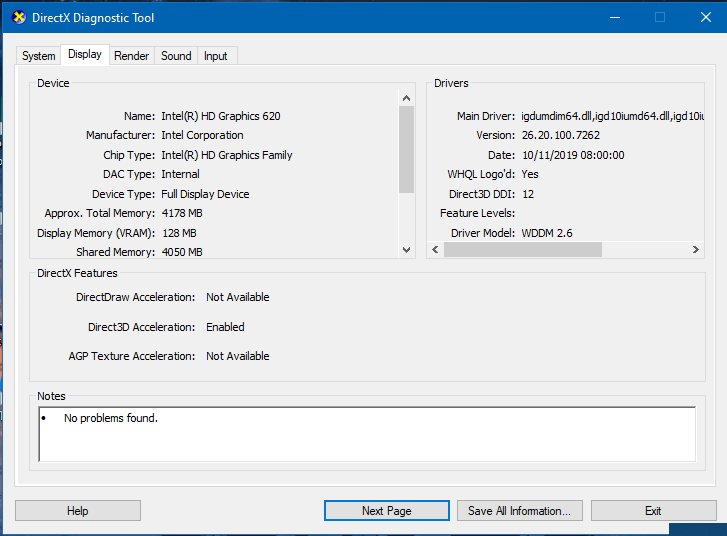Click Drivers panel scroll right arrow
Screen dimensions: 727x536
coord(695,249)
